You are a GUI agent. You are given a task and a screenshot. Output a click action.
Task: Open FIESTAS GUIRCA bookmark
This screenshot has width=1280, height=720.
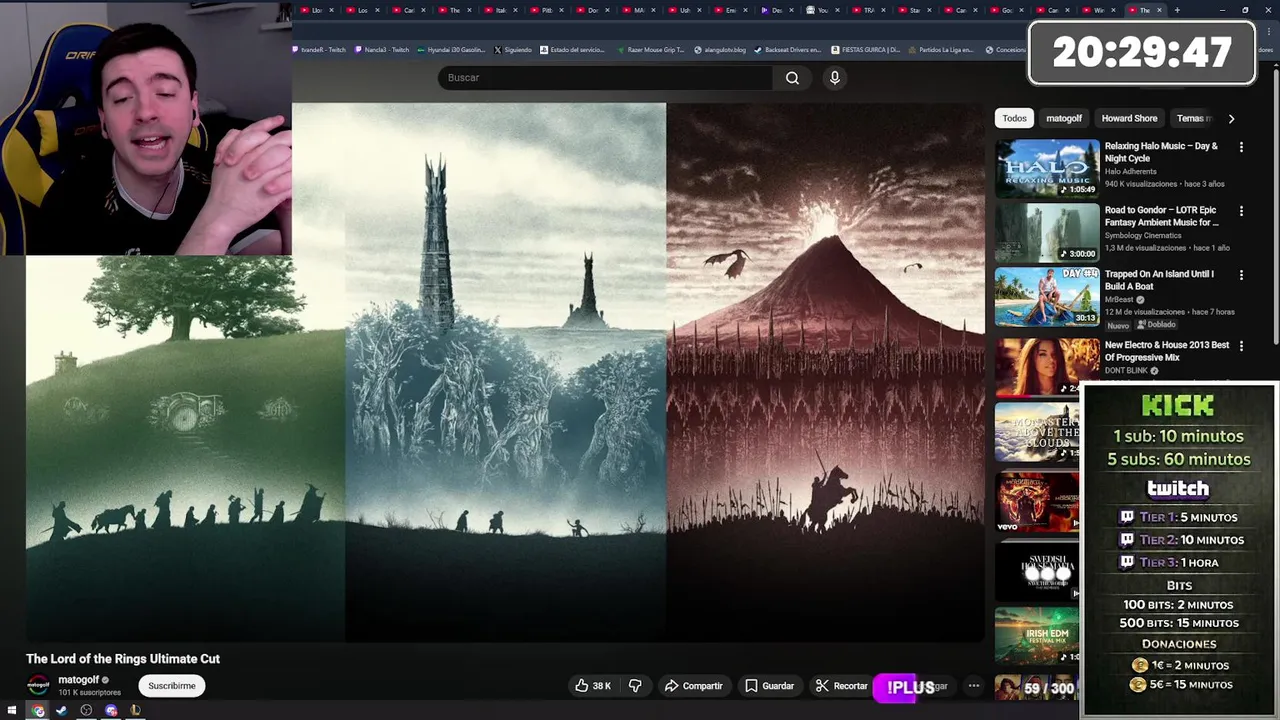[x=866, y=49]
